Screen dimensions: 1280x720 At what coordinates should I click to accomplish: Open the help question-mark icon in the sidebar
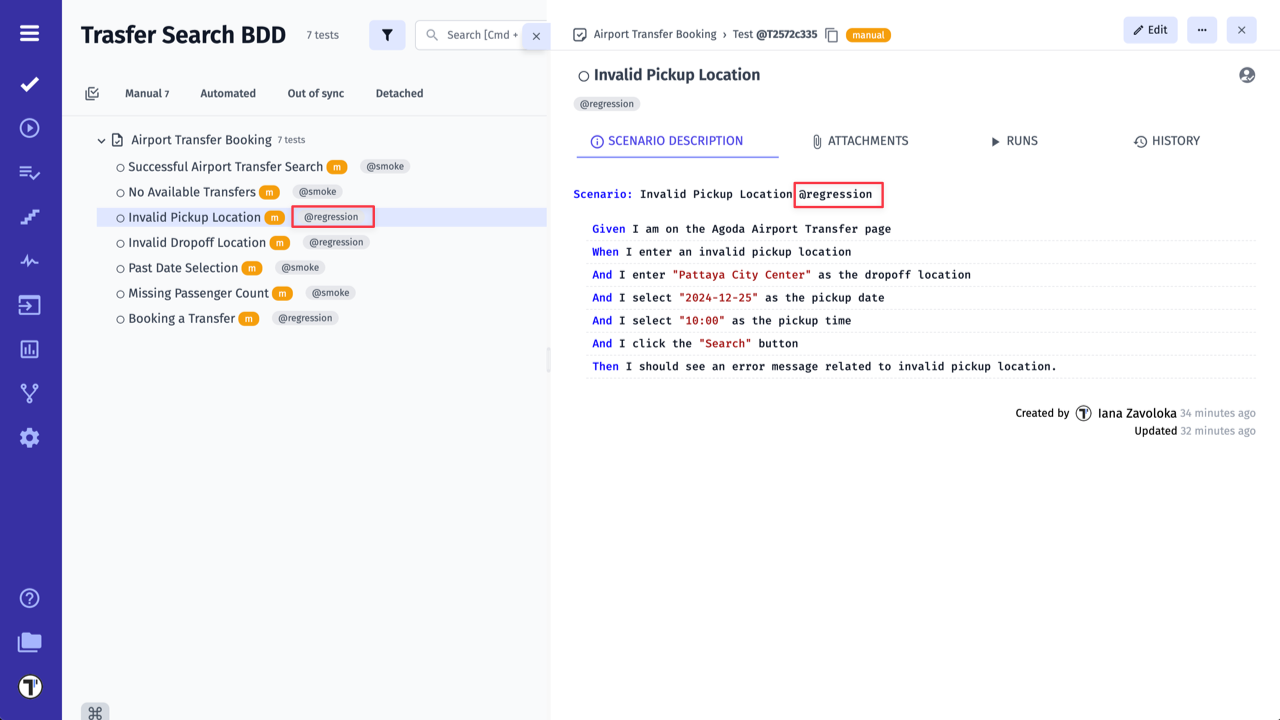pyautogui.click(x=29, y=598)
